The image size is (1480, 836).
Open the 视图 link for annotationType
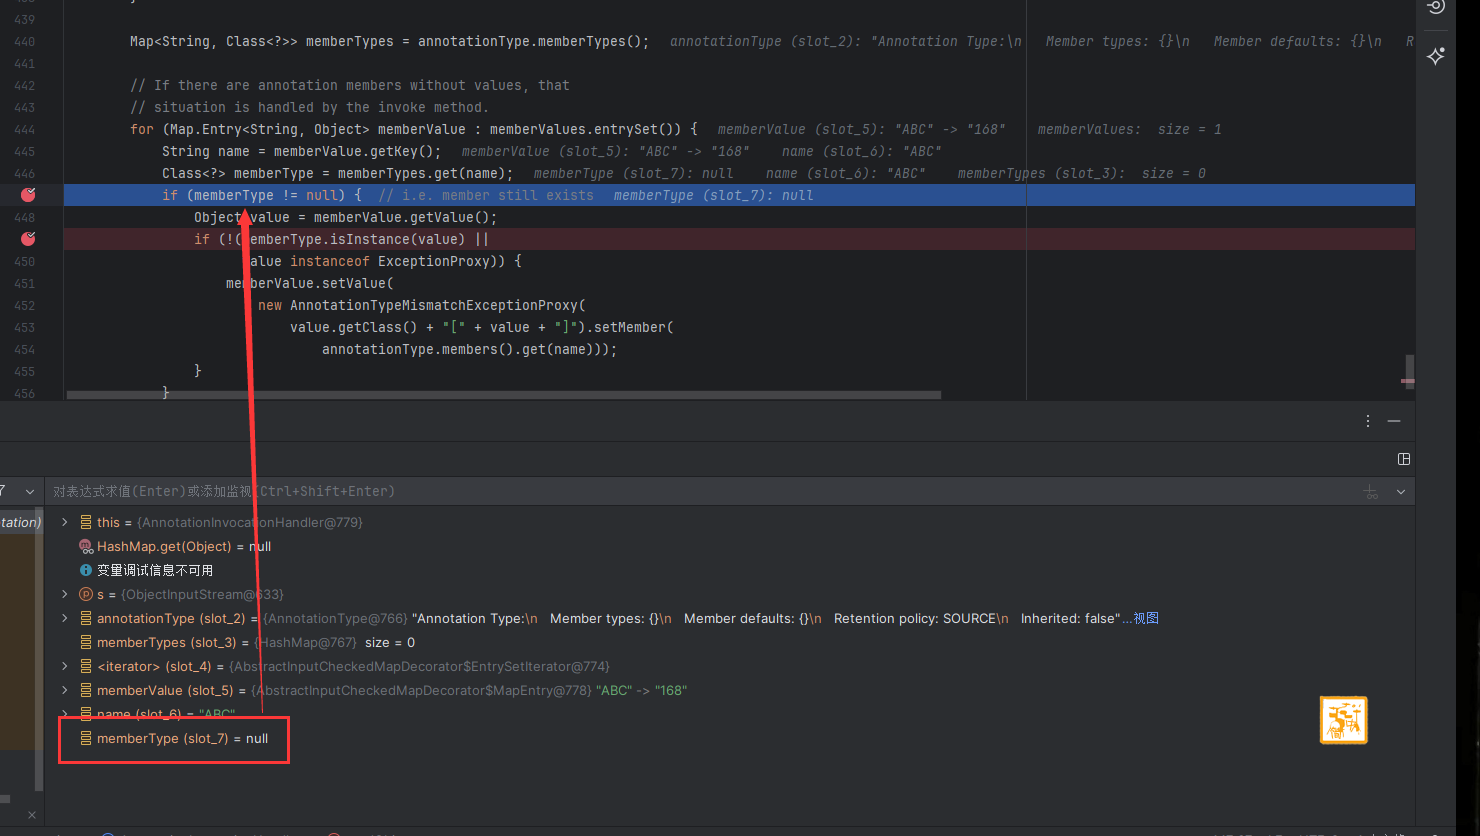[x=1146, y=618]
